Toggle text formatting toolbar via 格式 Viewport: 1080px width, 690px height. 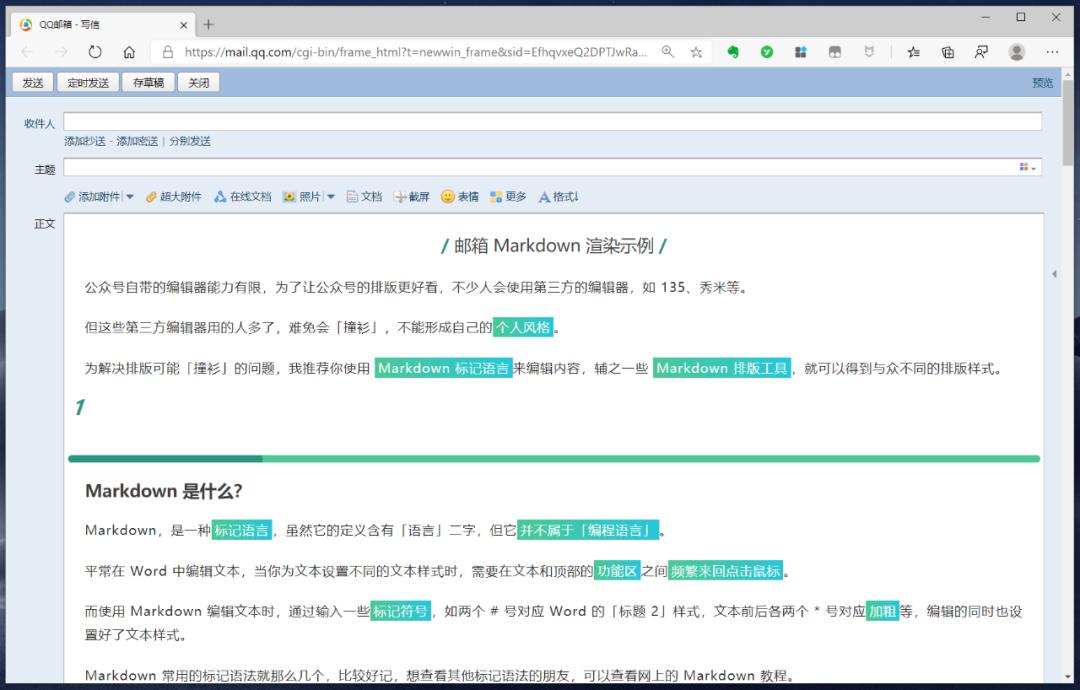pos(555,196)
